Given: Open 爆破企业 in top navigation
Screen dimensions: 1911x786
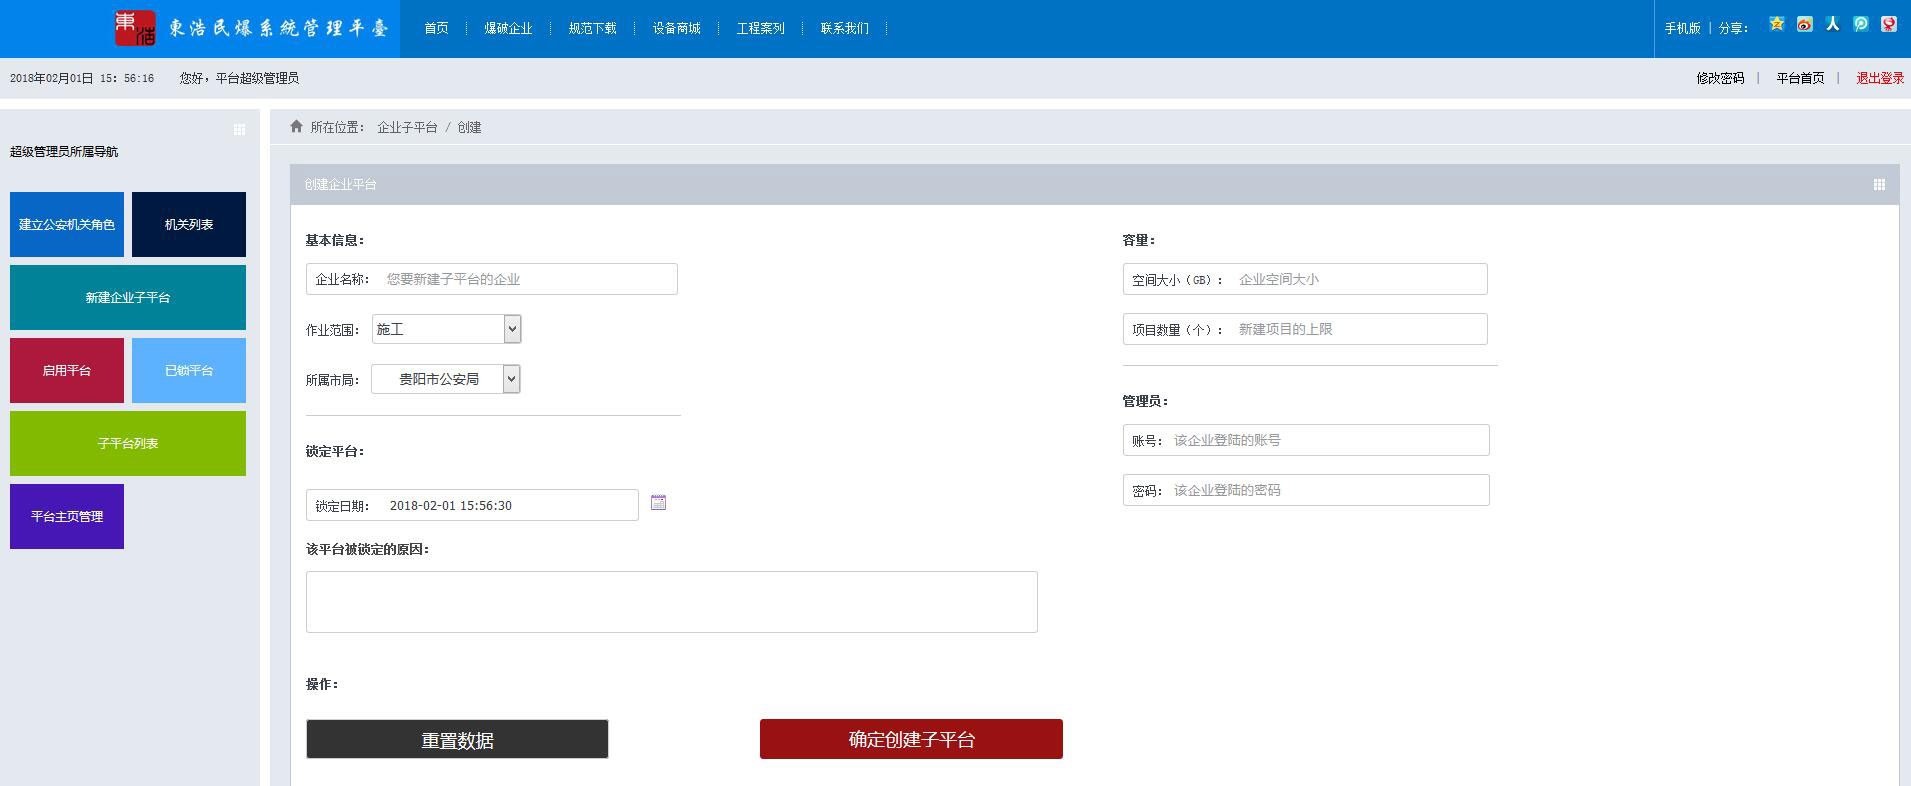Looking at the screenshot, I should [x=508, y=29].
